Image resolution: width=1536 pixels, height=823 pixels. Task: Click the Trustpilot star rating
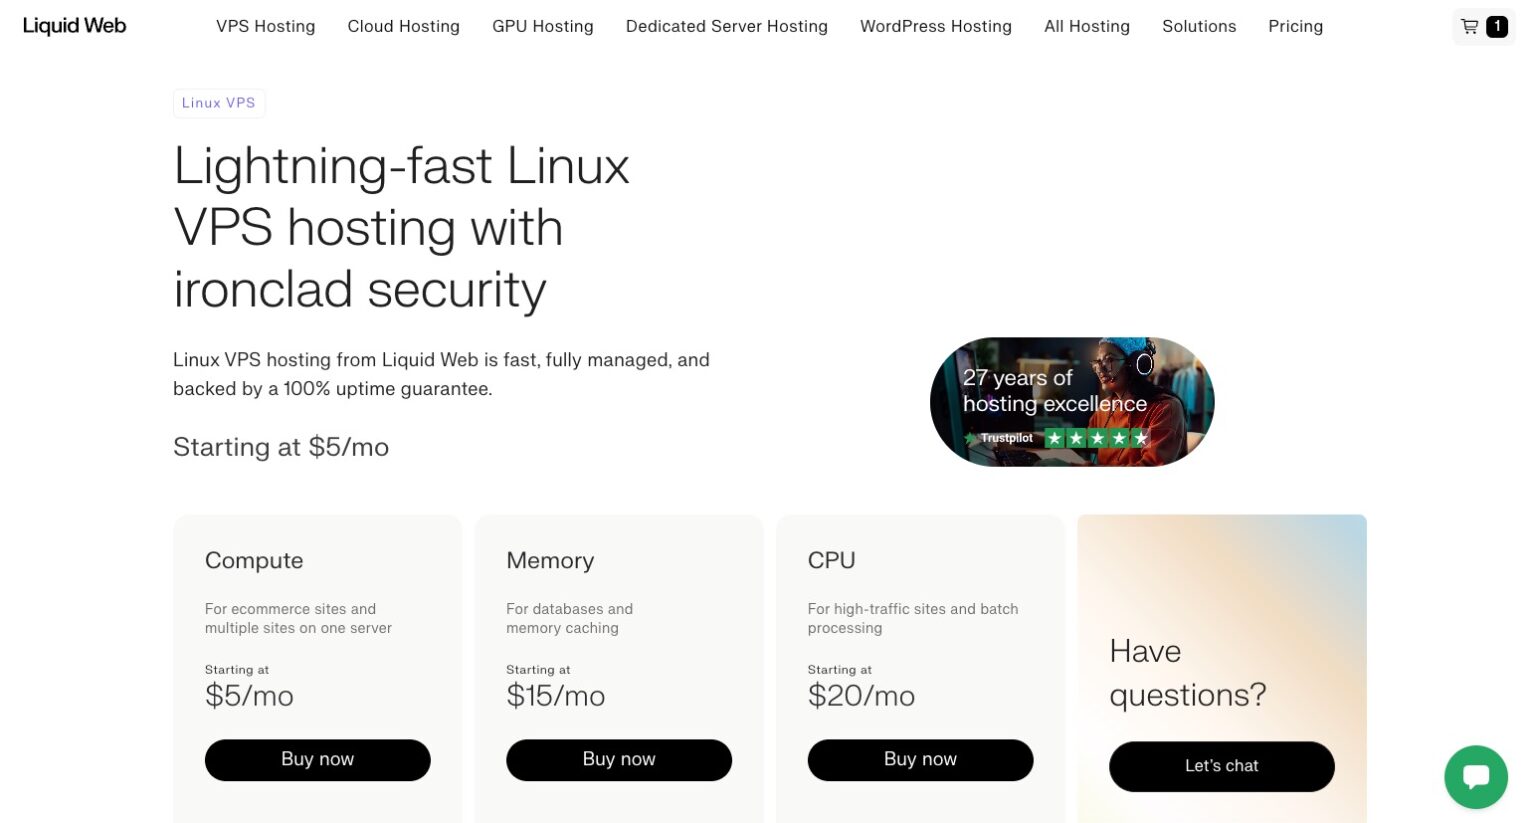tap(1096, 438)
